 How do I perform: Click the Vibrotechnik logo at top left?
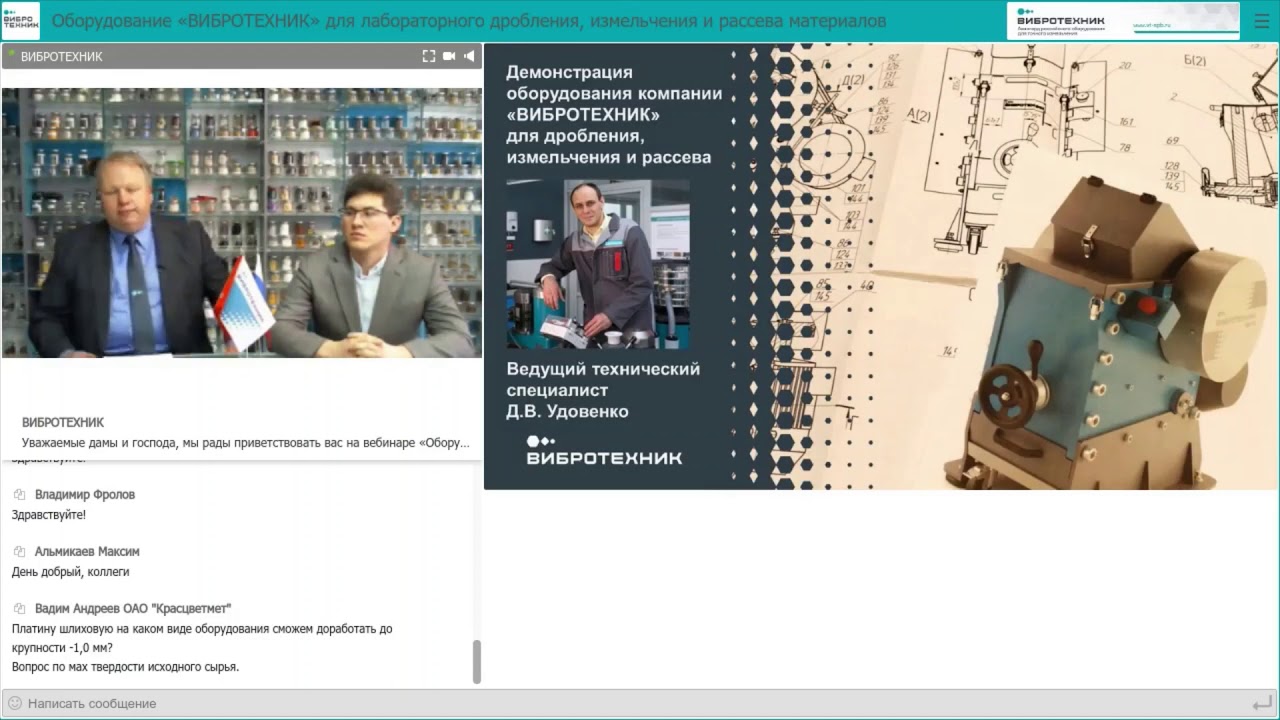coord(21,21)
